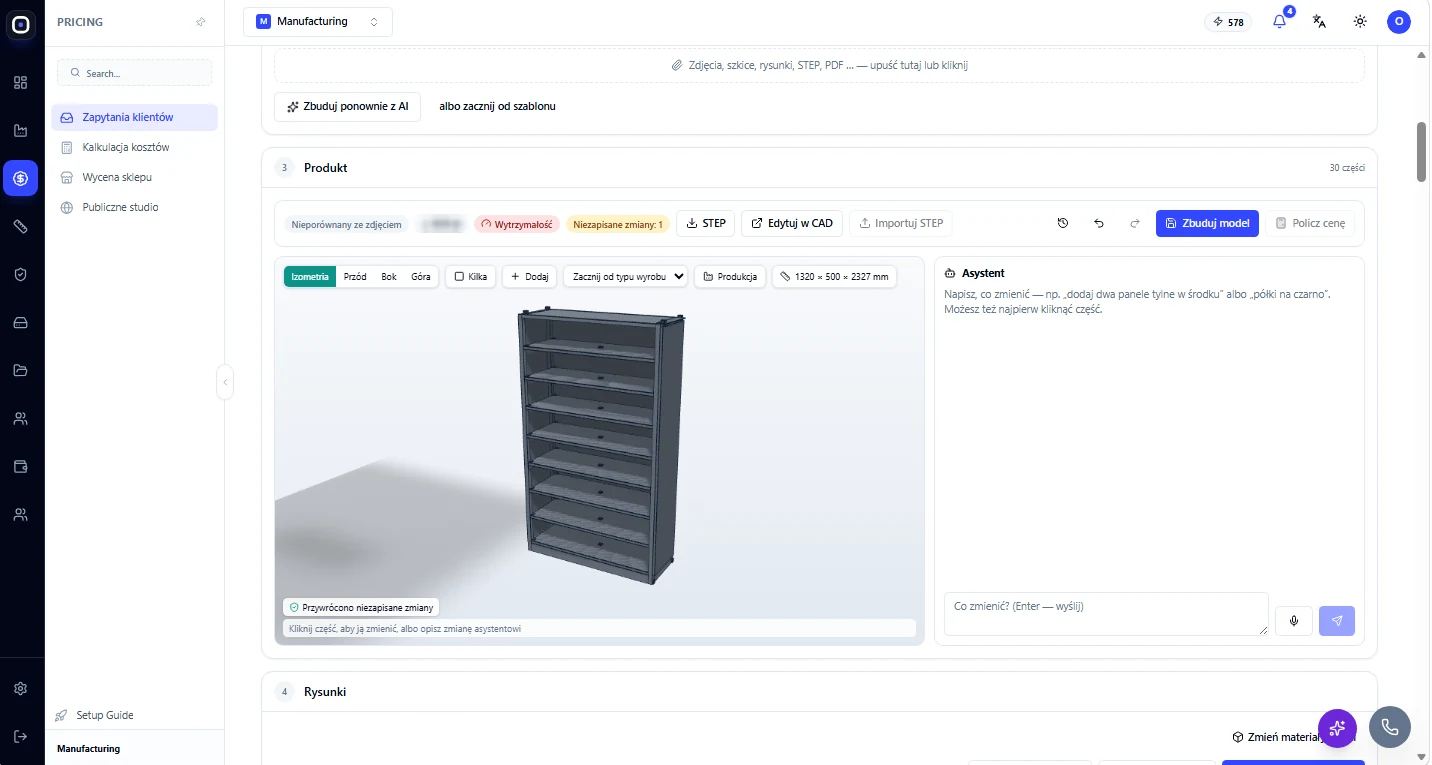Click the microphone voice input button
1432x765 pixels.
click(x=1294, y=621)
